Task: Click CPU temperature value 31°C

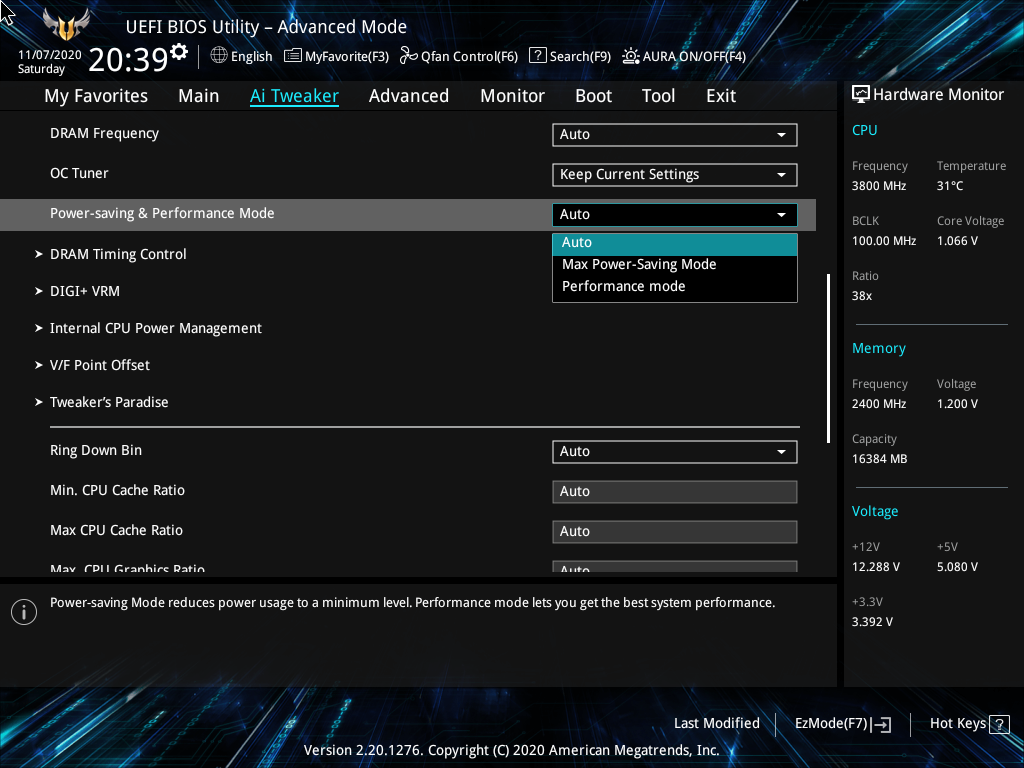Action: click(950, 186)
